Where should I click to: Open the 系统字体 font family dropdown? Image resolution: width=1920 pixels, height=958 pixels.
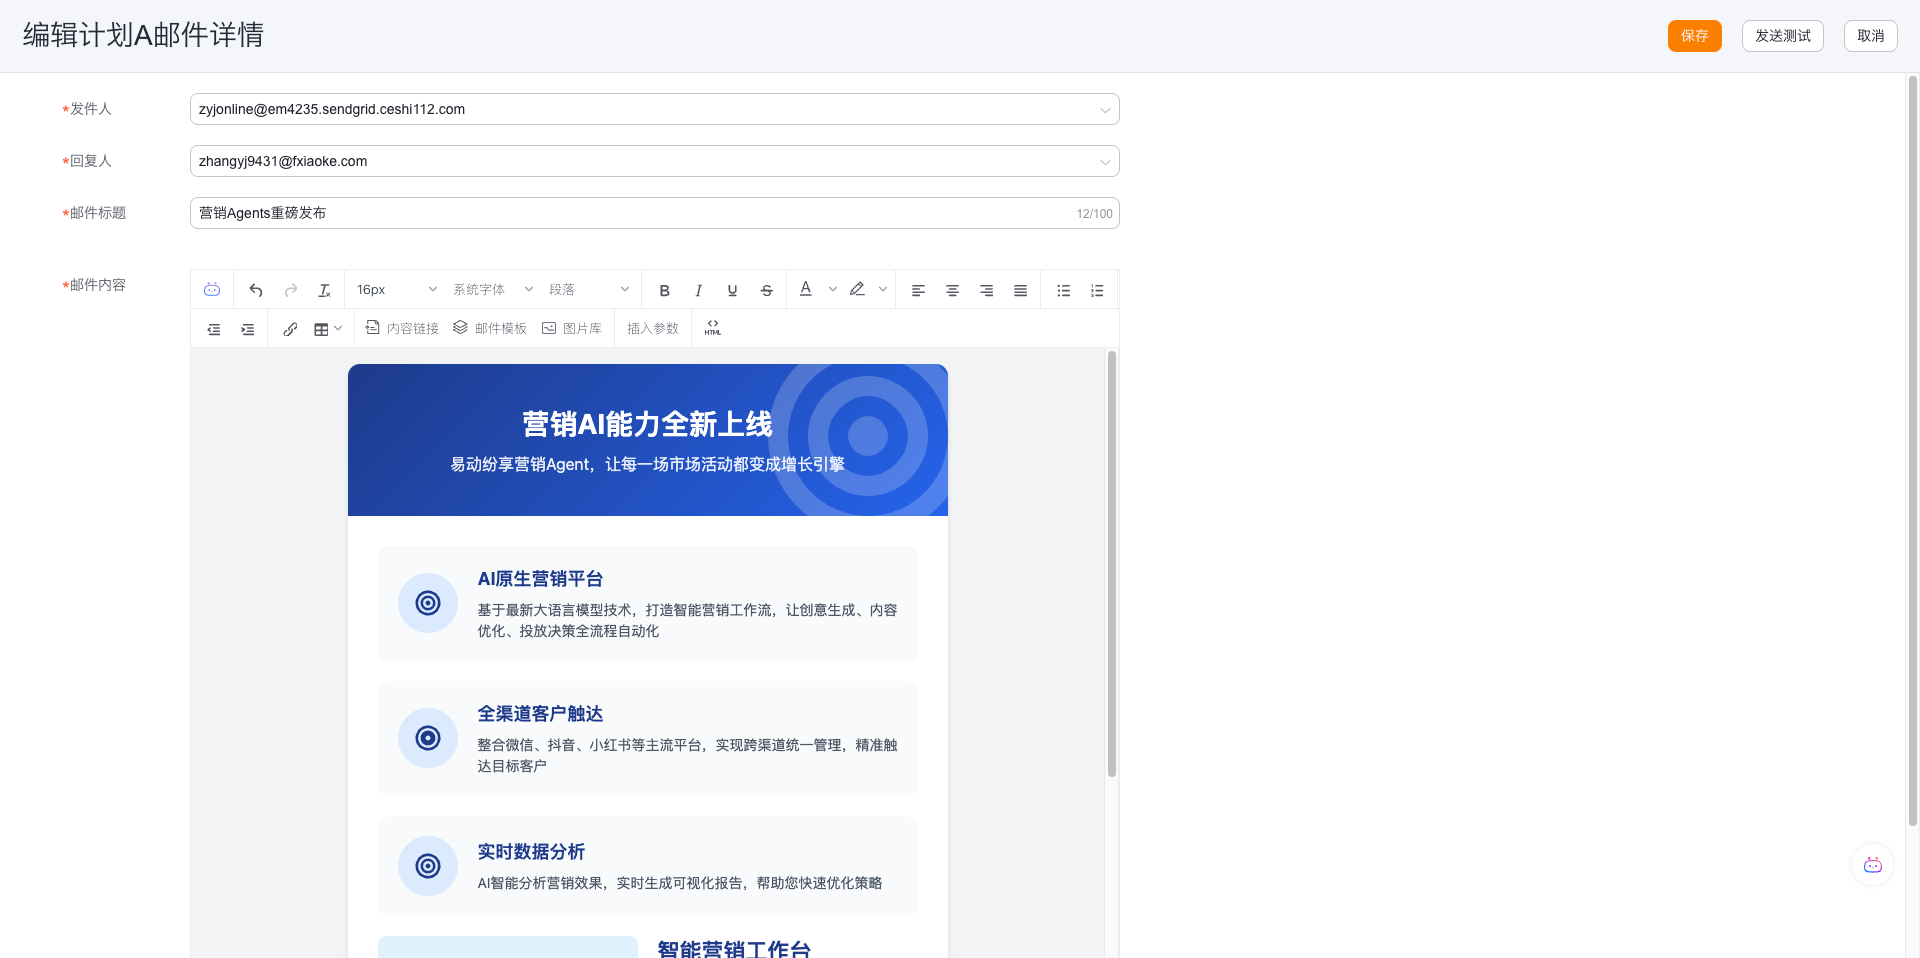point(492,290)
